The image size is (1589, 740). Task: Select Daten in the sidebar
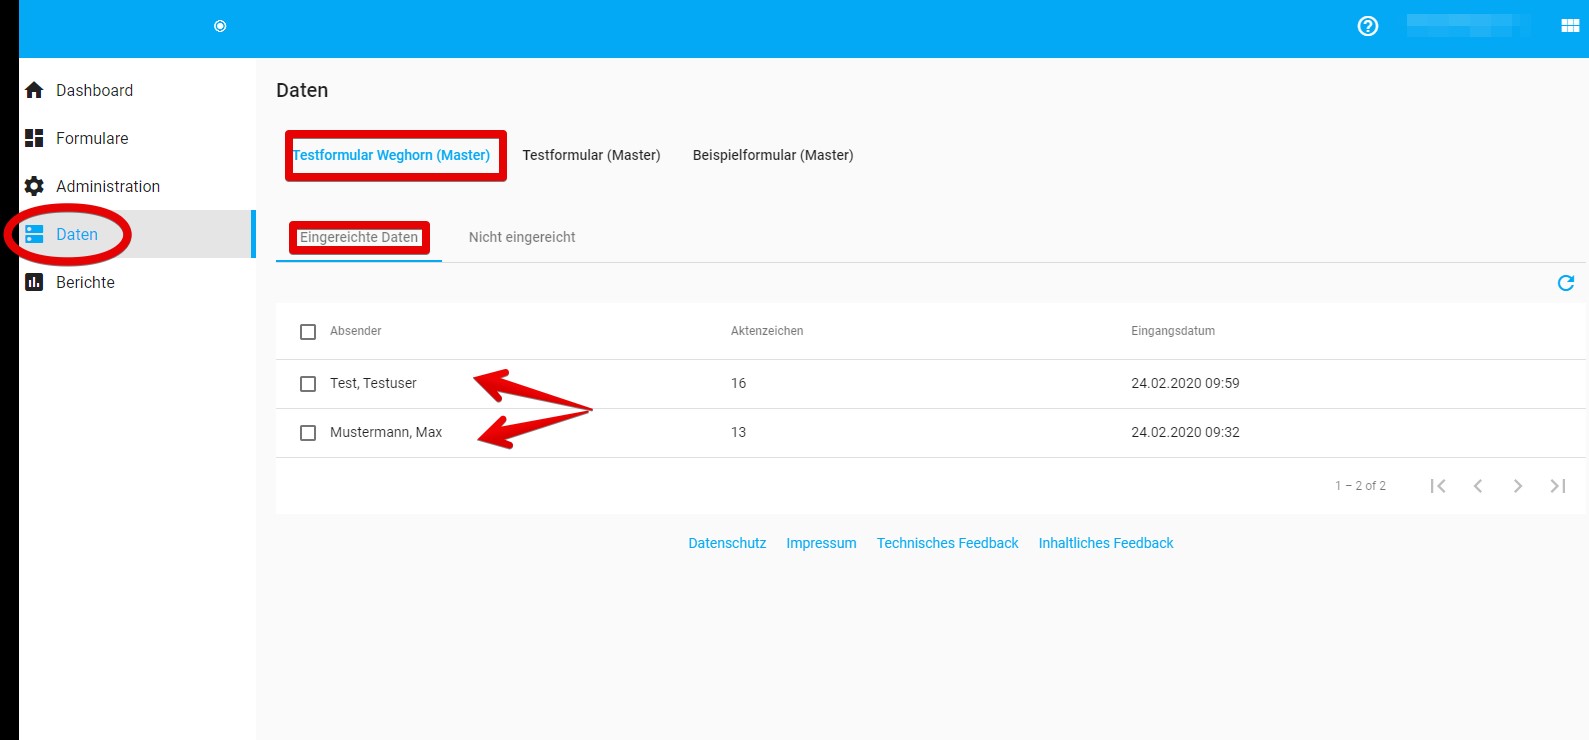tap(137, 234)
